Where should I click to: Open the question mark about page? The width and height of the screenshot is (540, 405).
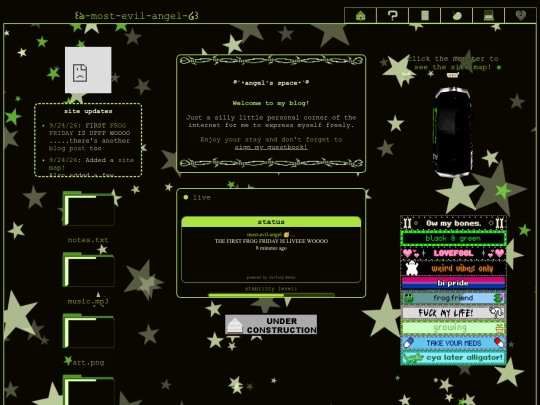coord(392,15)
